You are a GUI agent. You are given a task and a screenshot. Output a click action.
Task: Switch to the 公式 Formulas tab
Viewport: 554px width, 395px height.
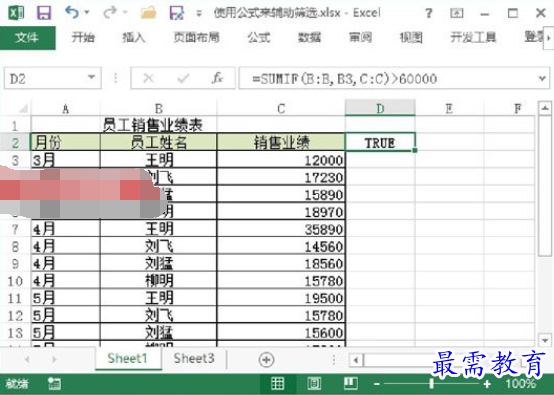(259, 37)
